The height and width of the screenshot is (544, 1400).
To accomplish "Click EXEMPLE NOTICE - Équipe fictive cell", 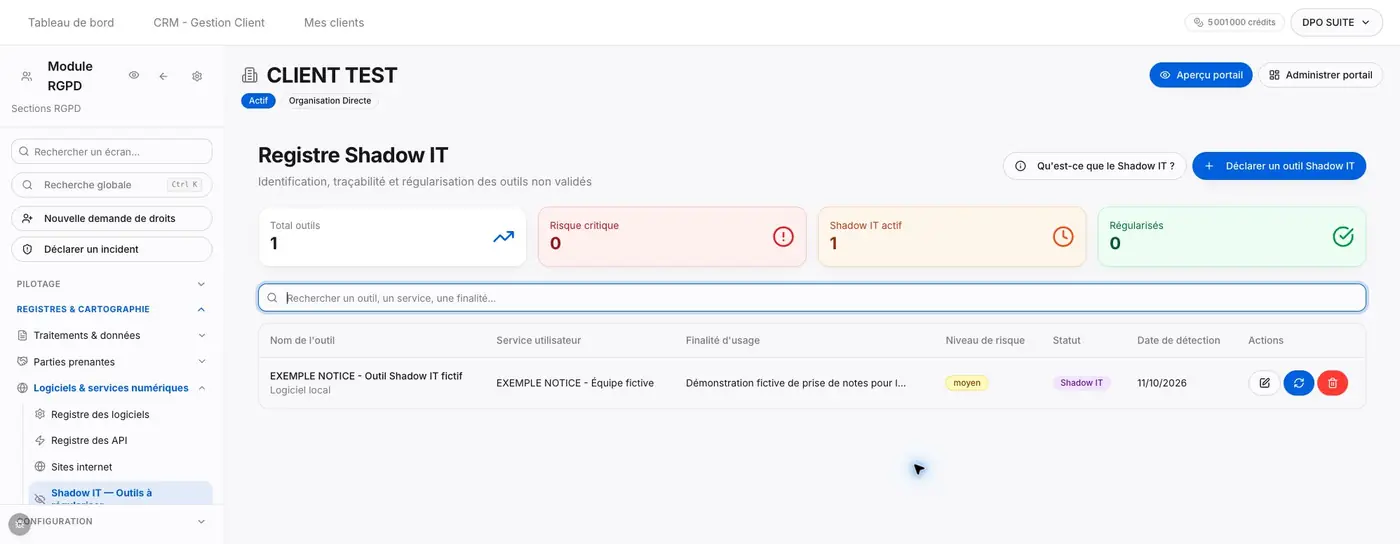I will (575, 383).
